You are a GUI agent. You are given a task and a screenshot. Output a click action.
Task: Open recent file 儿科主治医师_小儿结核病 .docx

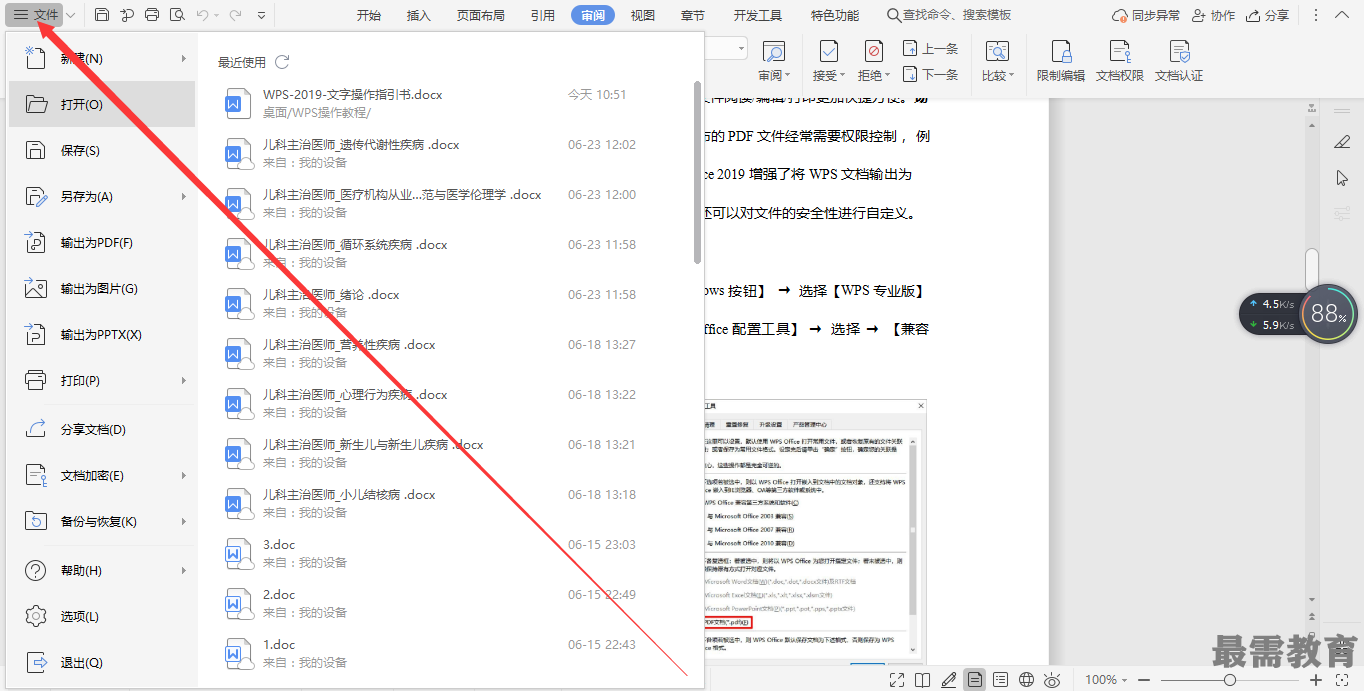pos(445,503)
